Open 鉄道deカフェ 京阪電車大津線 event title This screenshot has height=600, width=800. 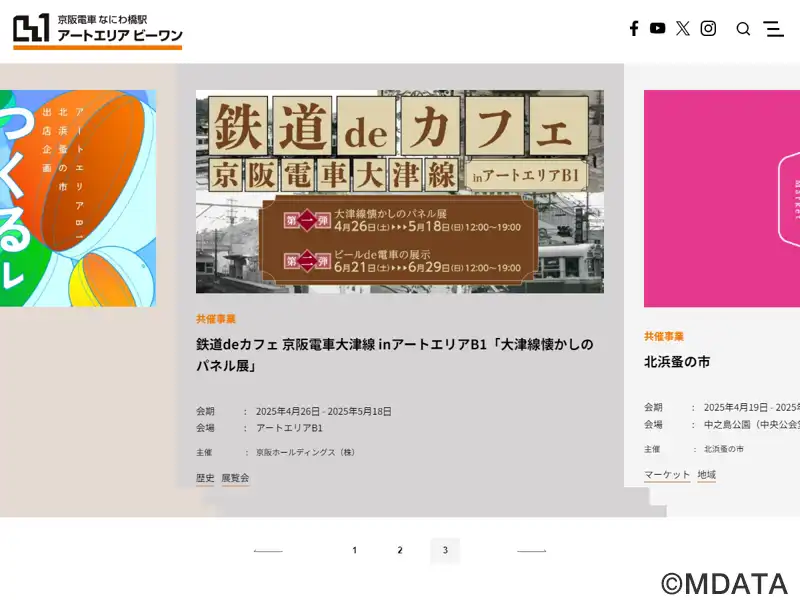[x=395, y=355]
